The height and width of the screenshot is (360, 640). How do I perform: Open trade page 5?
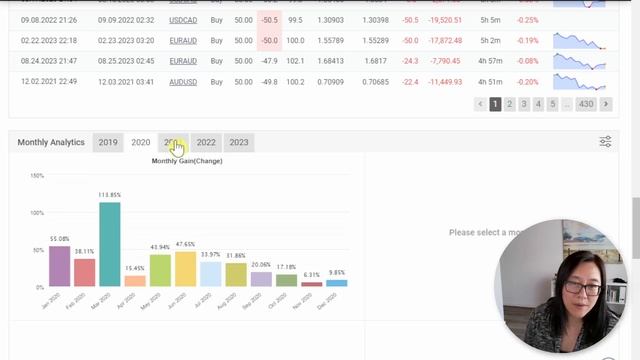(553, 104)
